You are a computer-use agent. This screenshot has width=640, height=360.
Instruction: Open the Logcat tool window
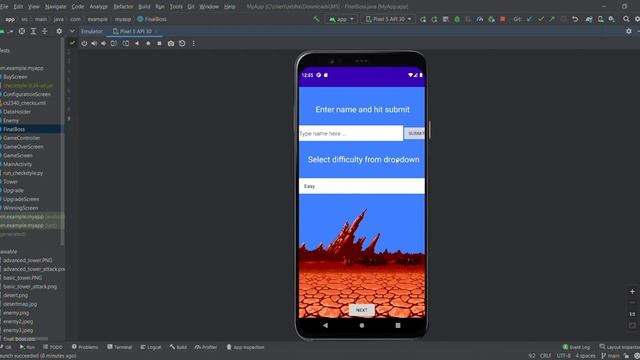pos(151,347)
